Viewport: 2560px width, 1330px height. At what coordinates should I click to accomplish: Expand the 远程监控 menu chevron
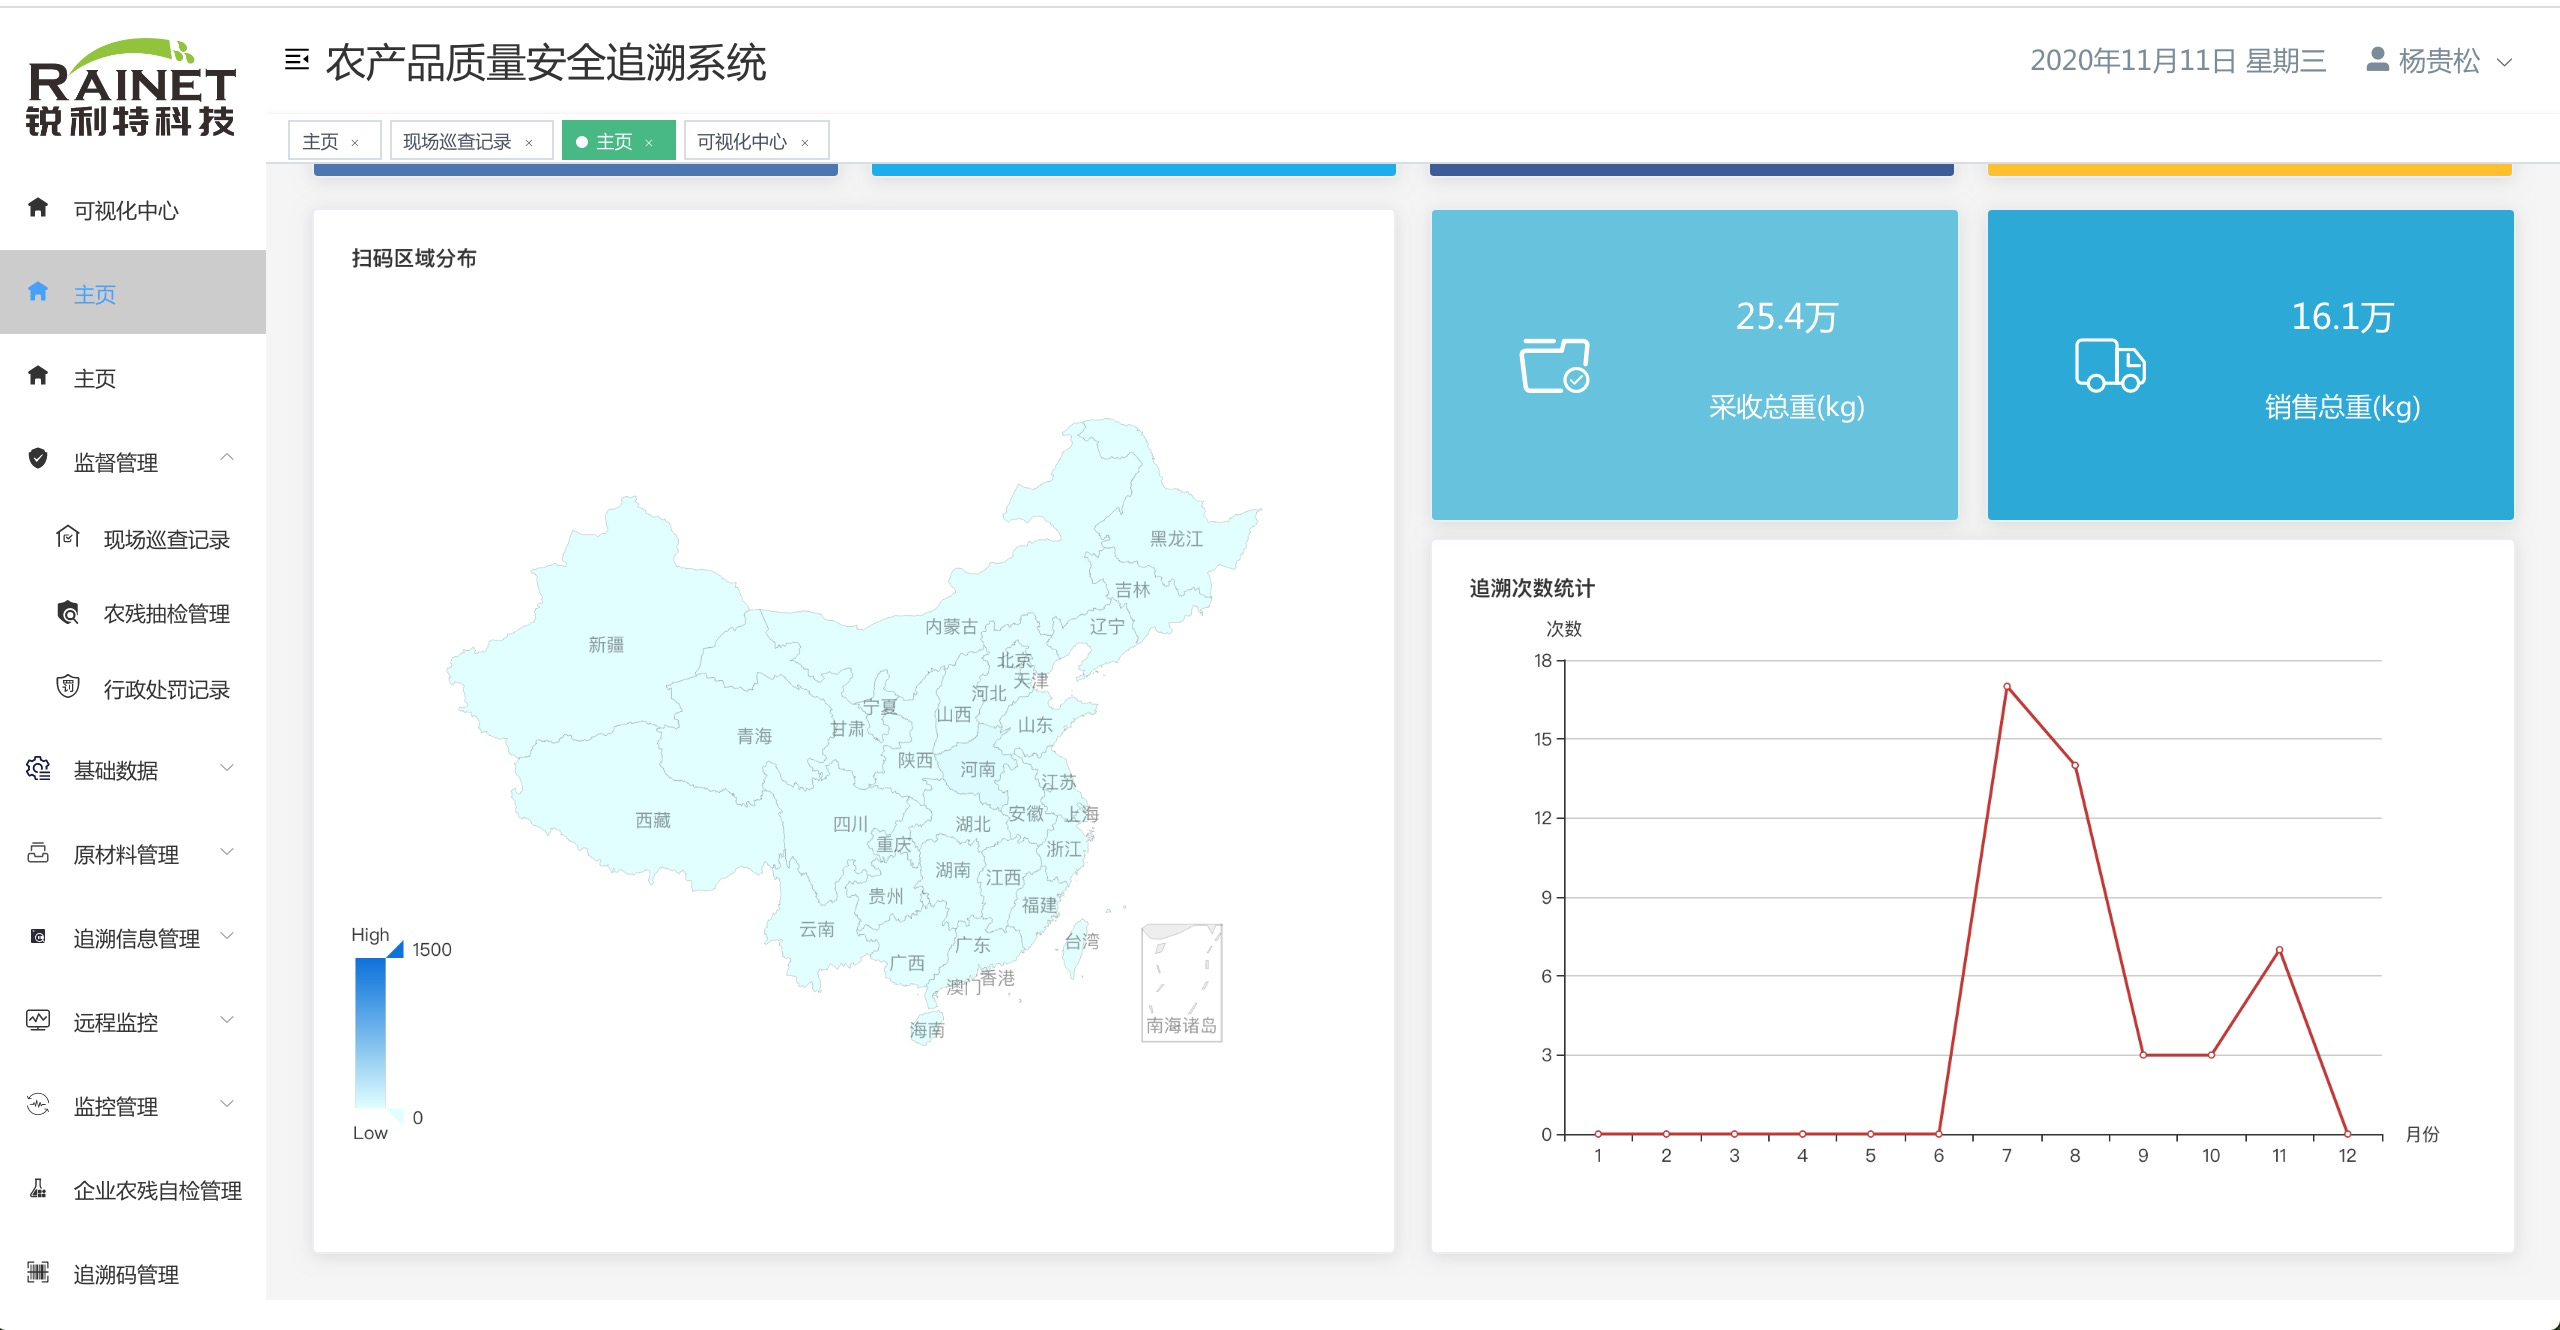click(227, 1020)
